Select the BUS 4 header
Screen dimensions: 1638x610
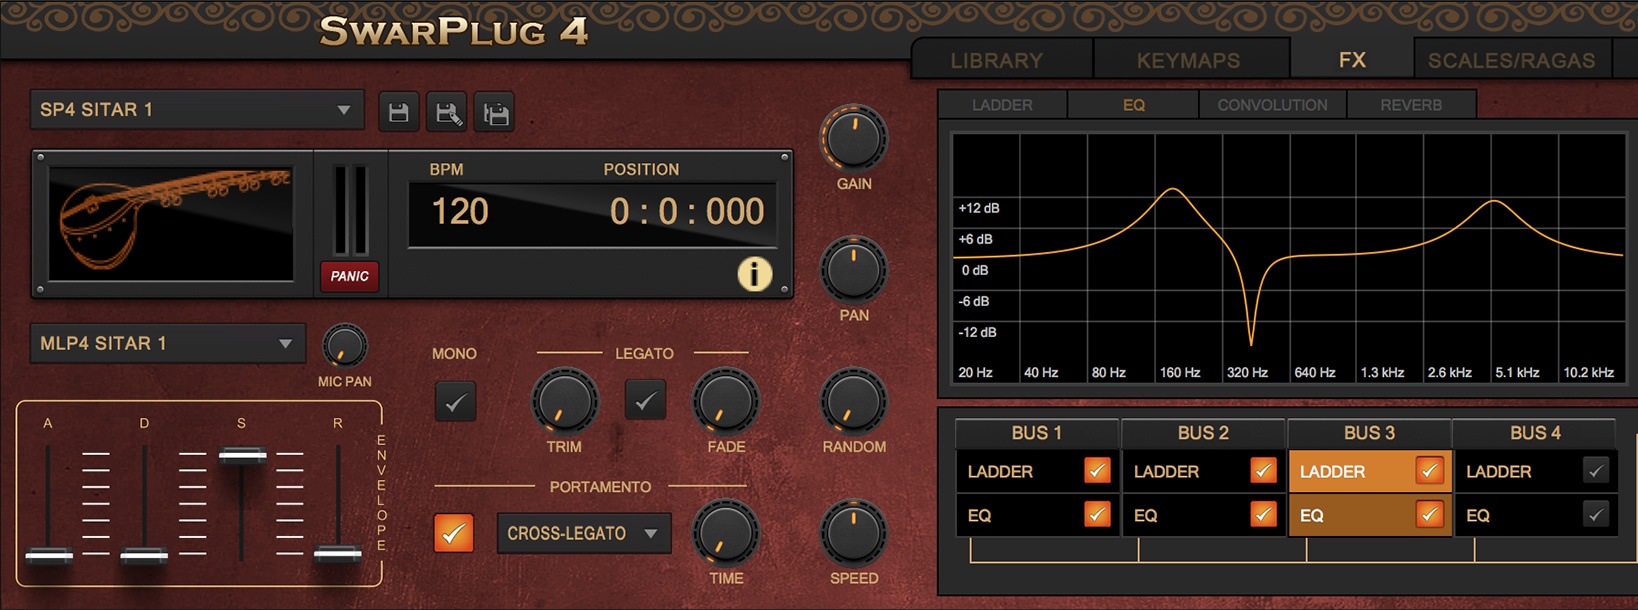pos(1535,433)
